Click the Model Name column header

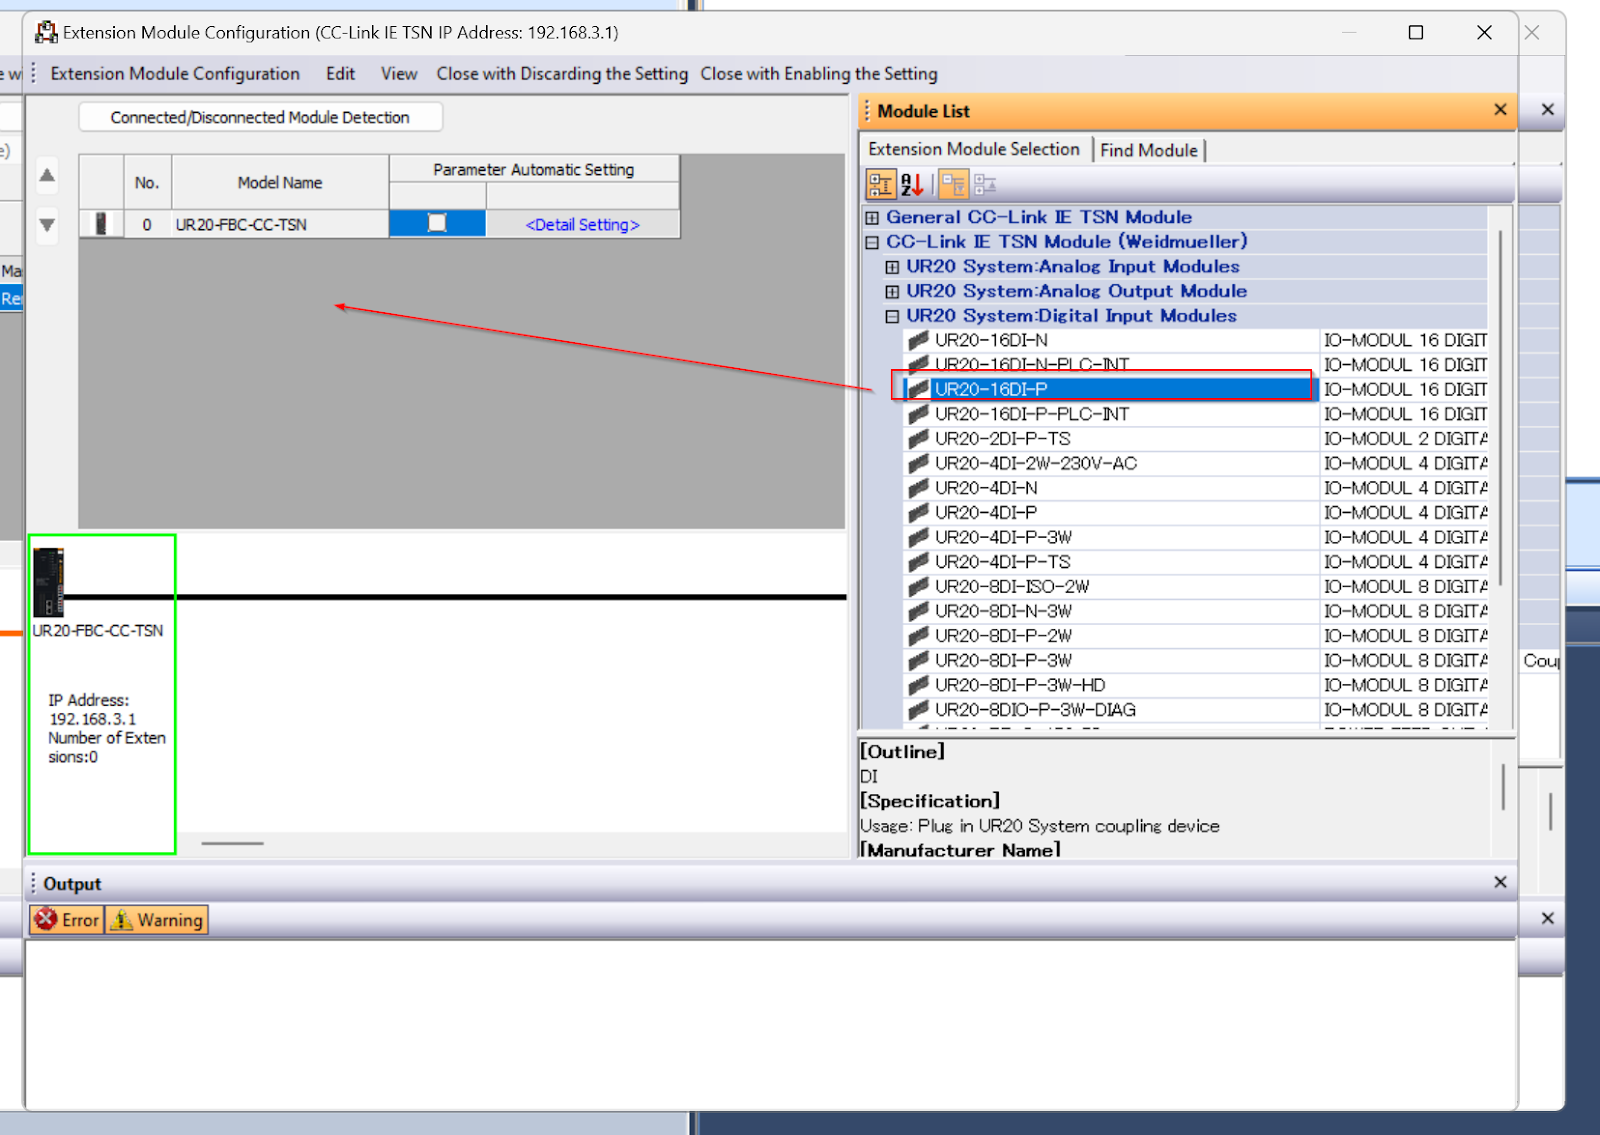pyautogui.click(x=280, y=182)
